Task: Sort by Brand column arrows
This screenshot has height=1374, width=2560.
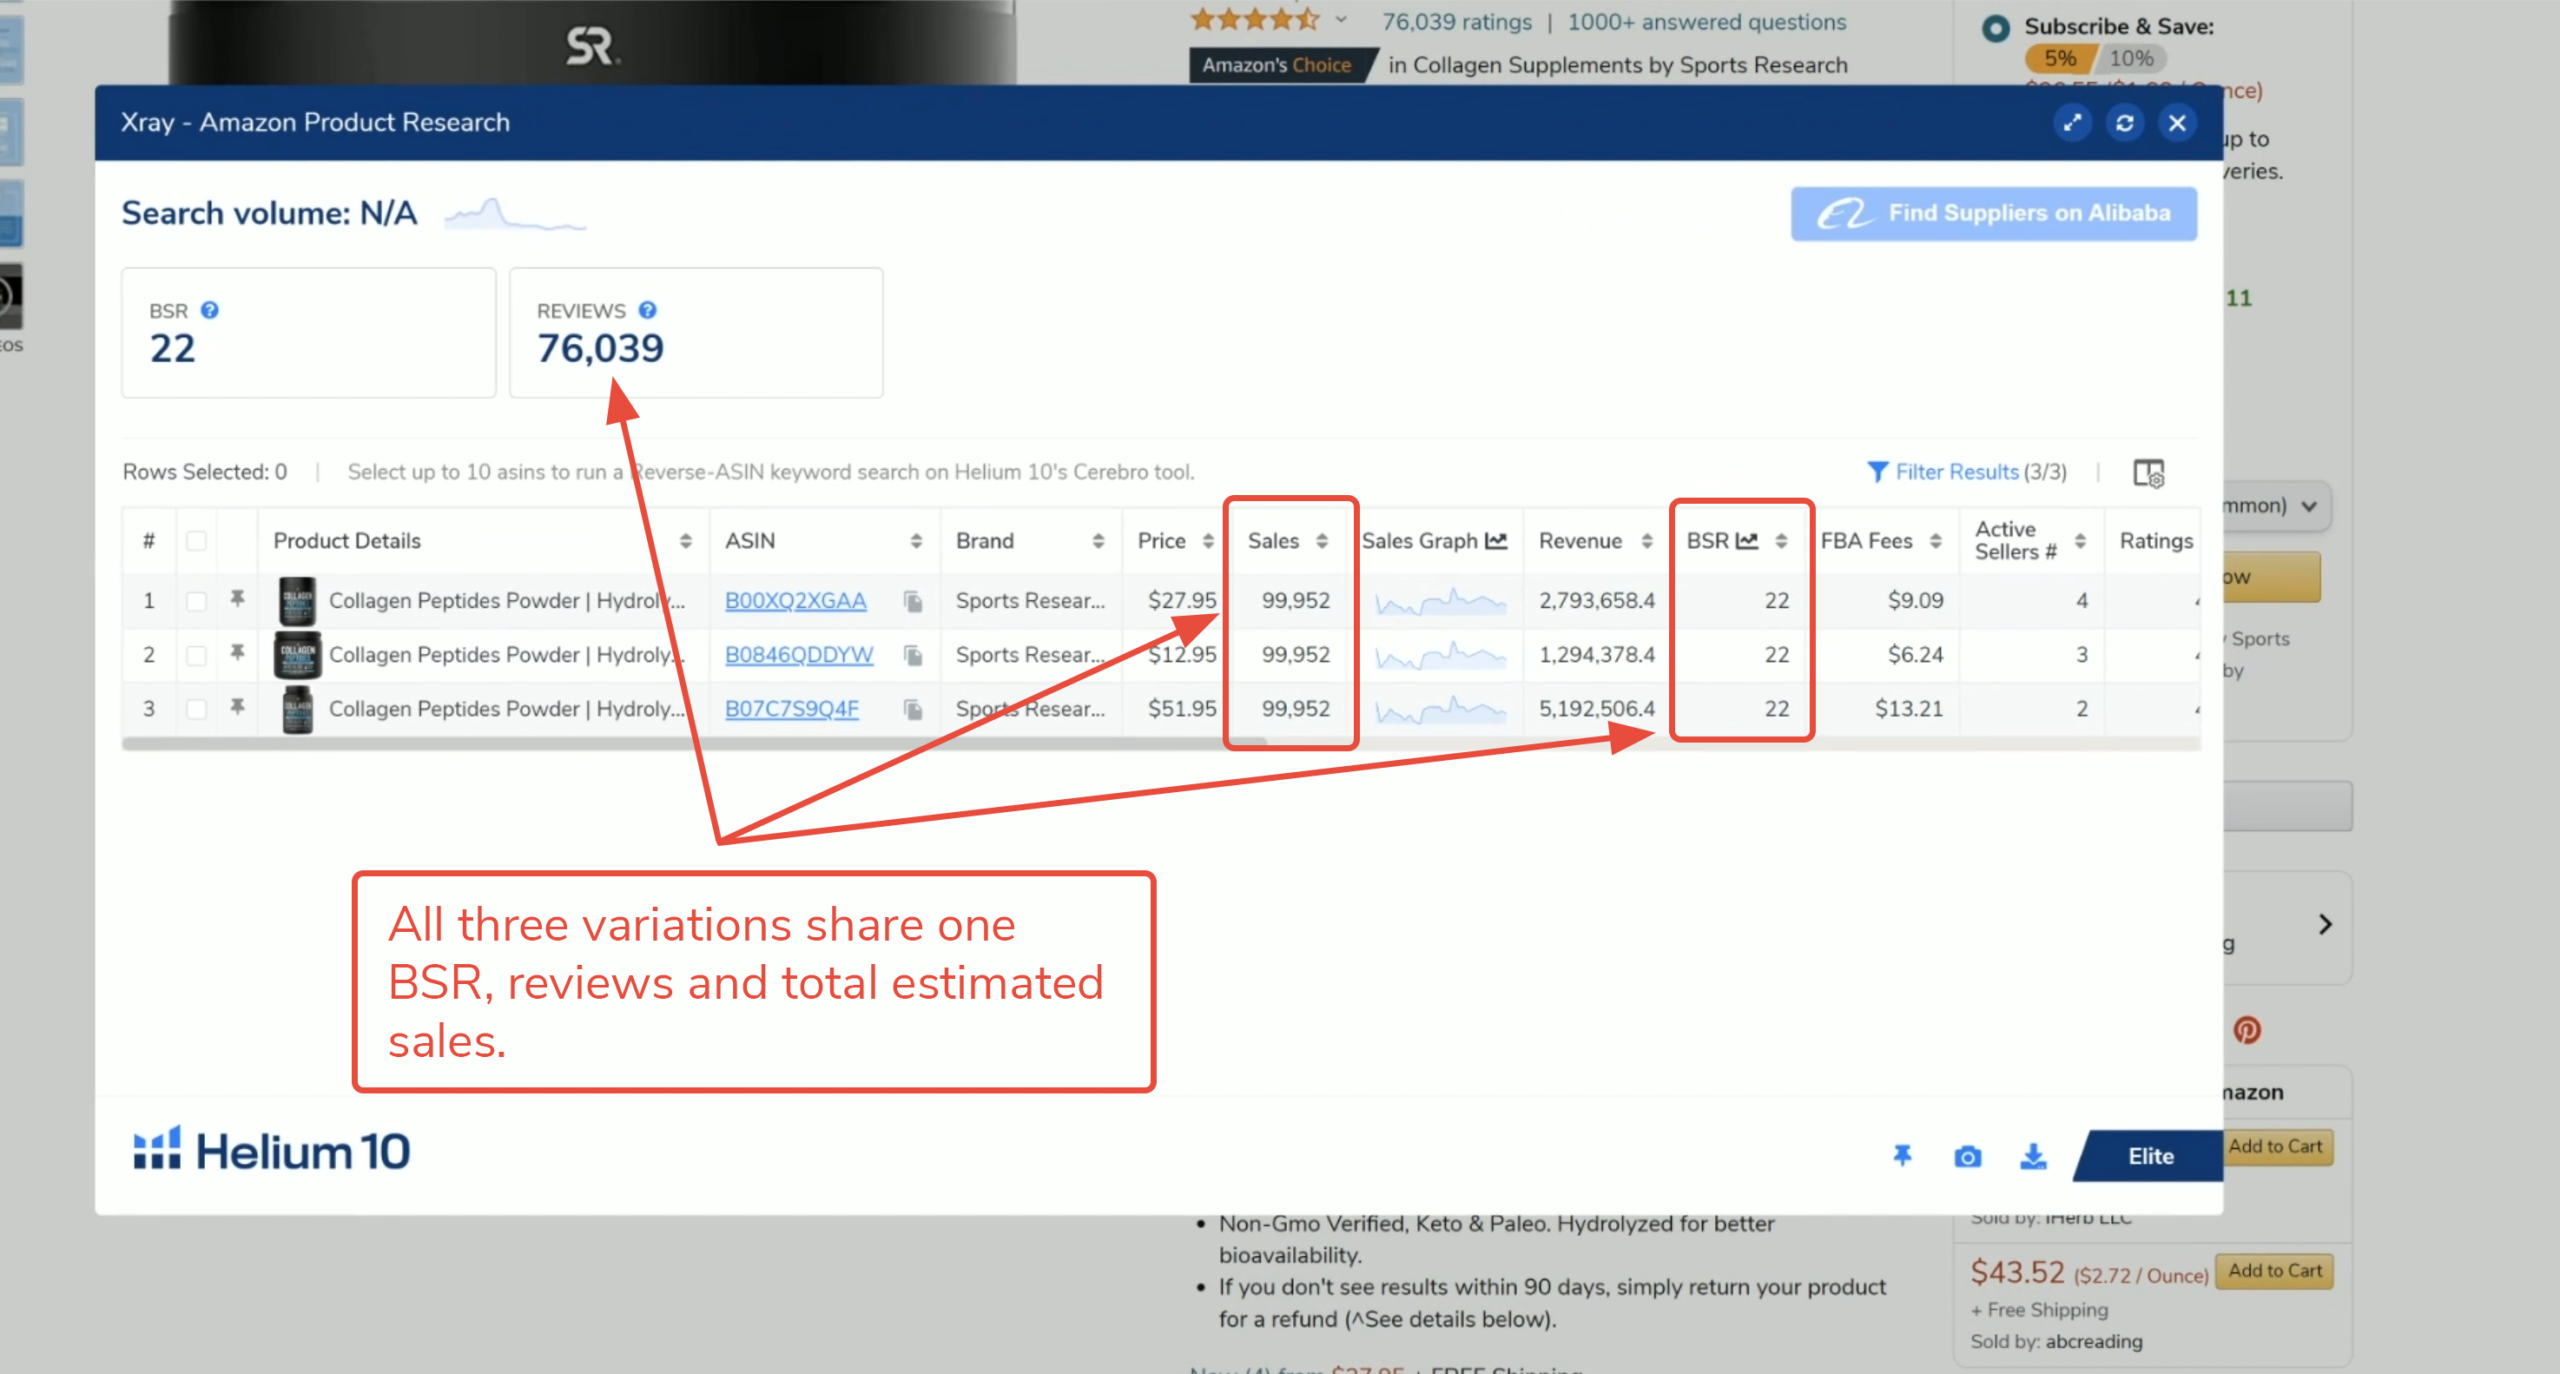Action: [1098, 541]
